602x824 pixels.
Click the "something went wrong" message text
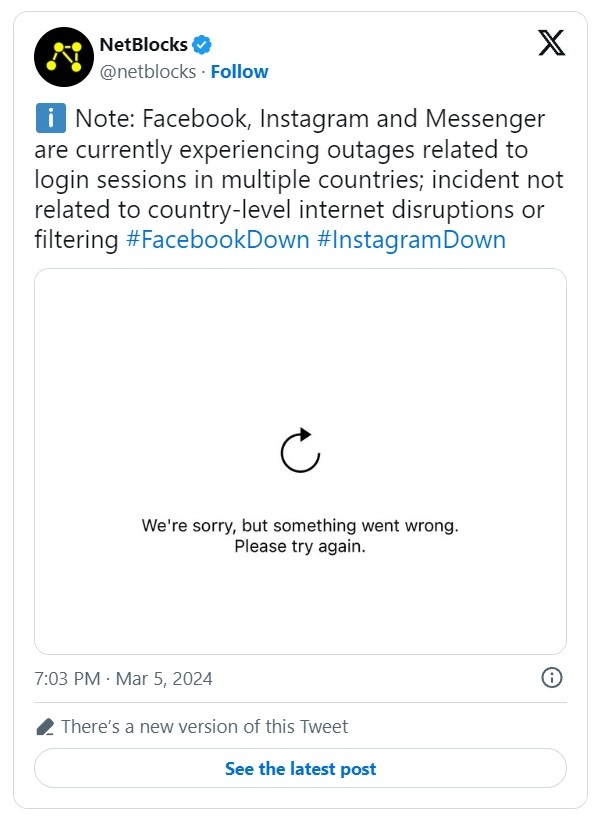pos(300,525)
